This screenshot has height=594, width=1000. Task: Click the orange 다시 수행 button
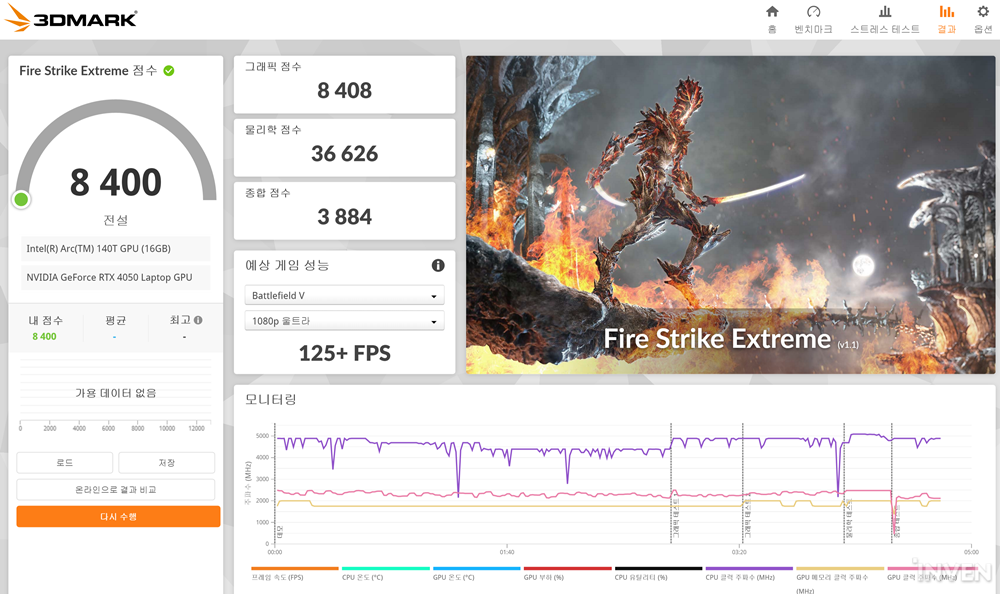[119, 517]
